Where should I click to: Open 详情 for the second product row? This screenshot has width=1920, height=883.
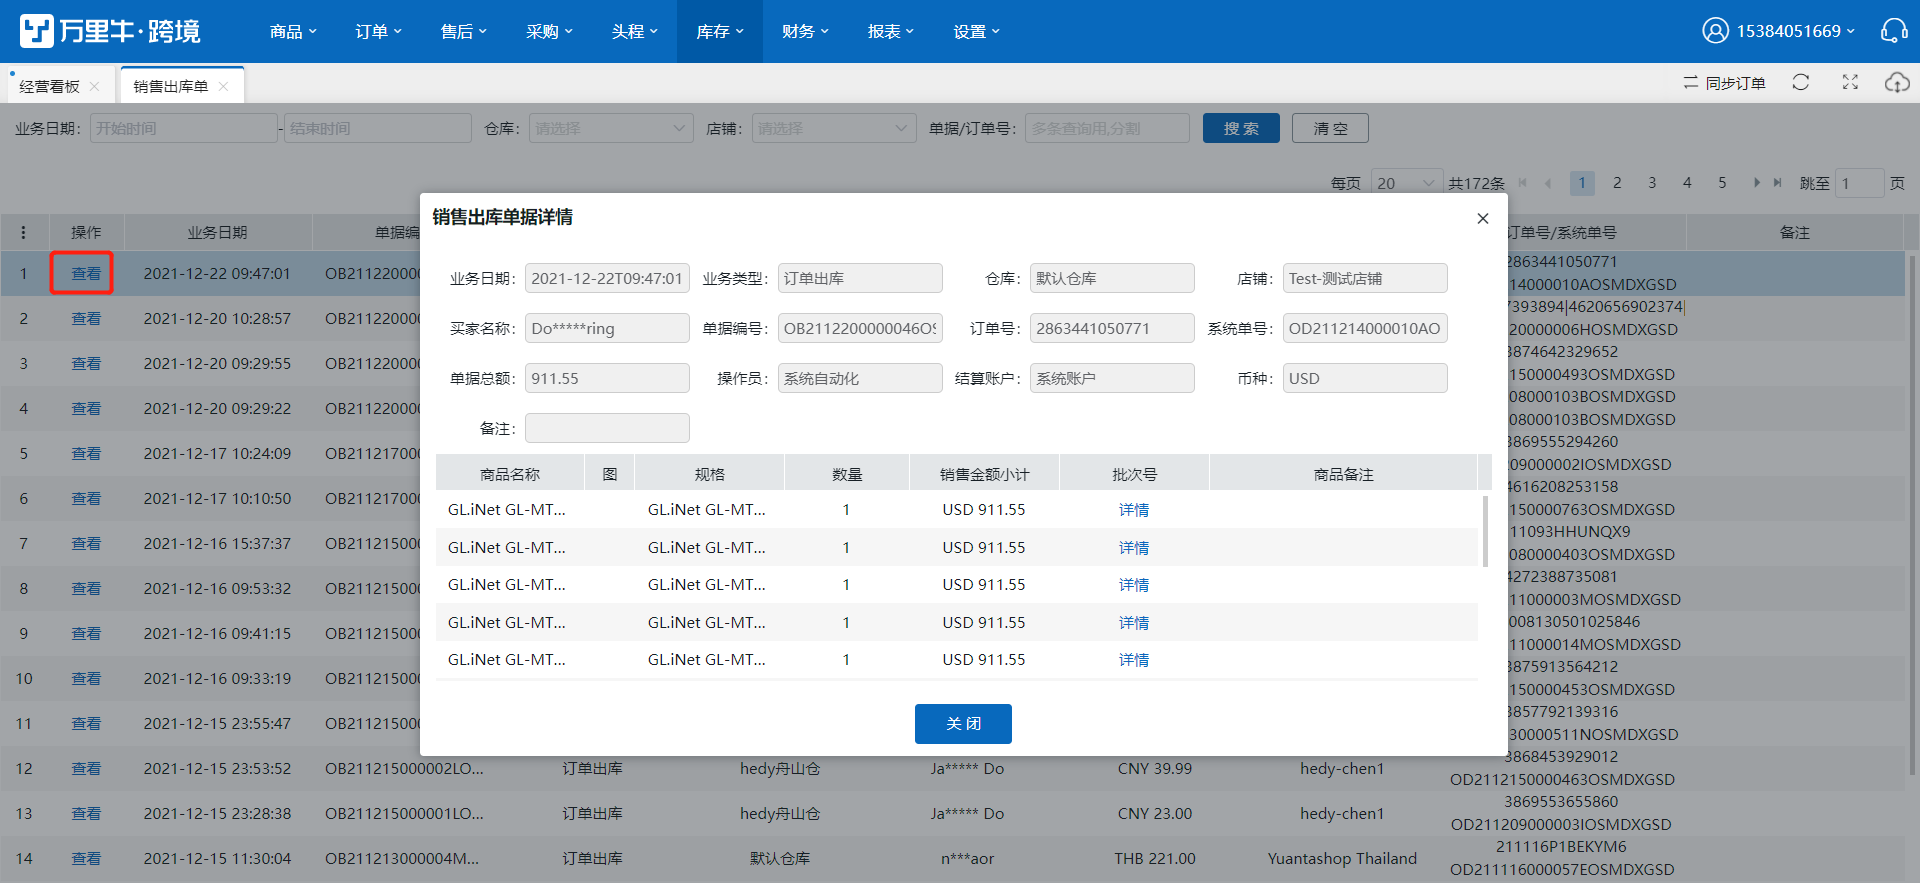1134,548
